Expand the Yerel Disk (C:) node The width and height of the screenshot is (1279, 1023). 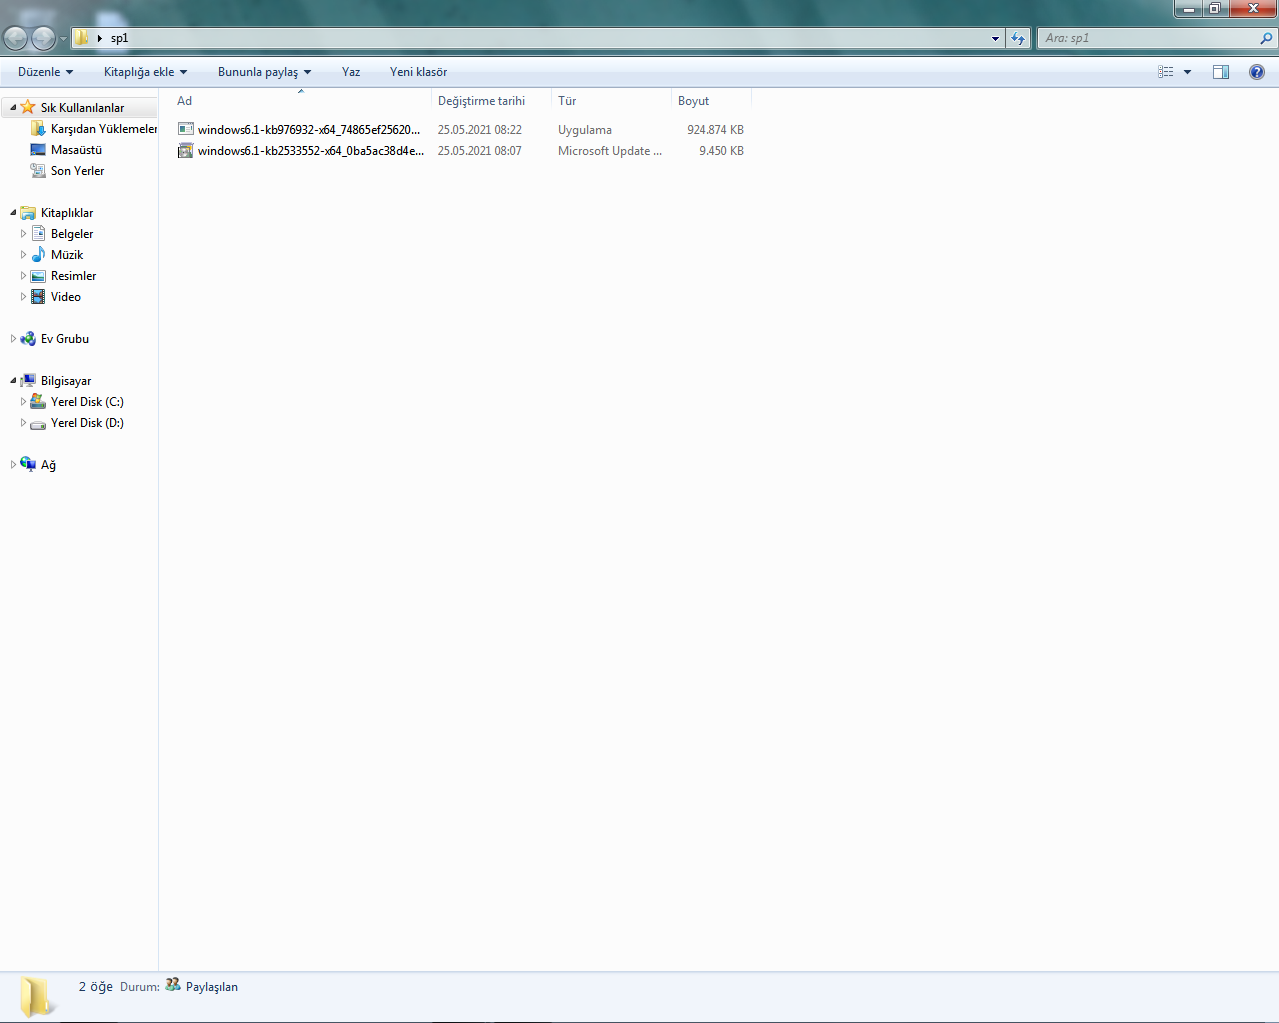coord(23,402)
